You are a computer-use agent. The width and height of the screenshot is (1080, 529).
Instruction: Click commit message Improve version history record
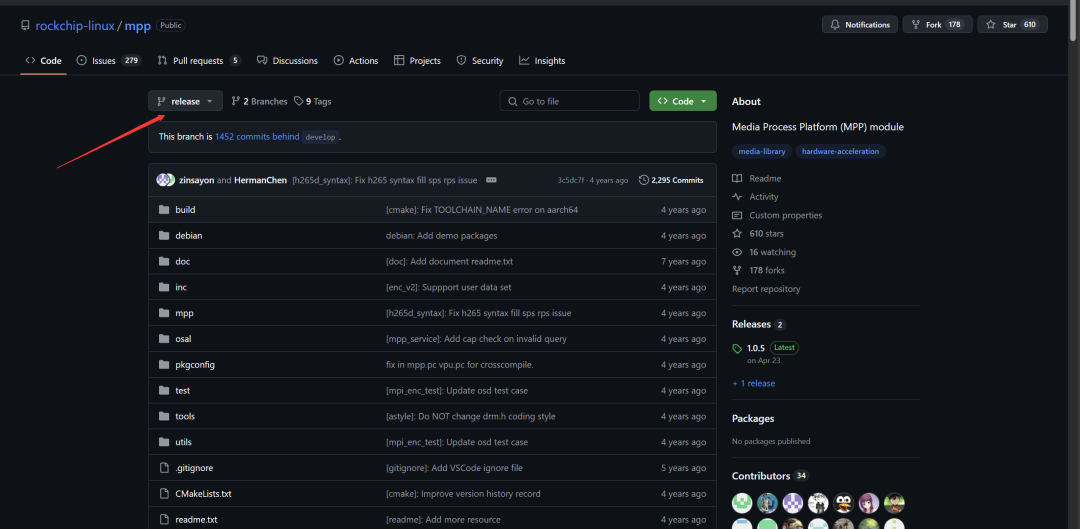tap(464, 494)
